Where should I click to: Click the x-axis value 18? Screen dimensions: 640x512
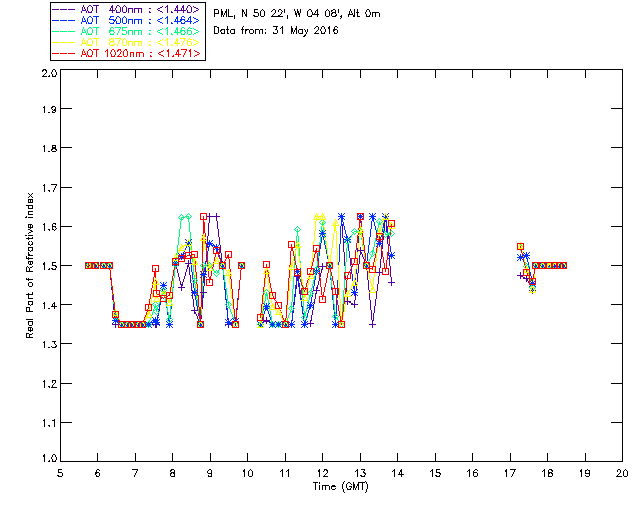coord(547,473)
